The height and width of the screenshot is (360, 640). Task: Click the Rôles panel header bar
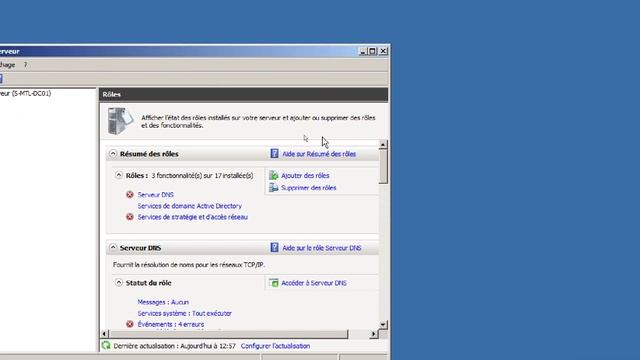point(244,94)
